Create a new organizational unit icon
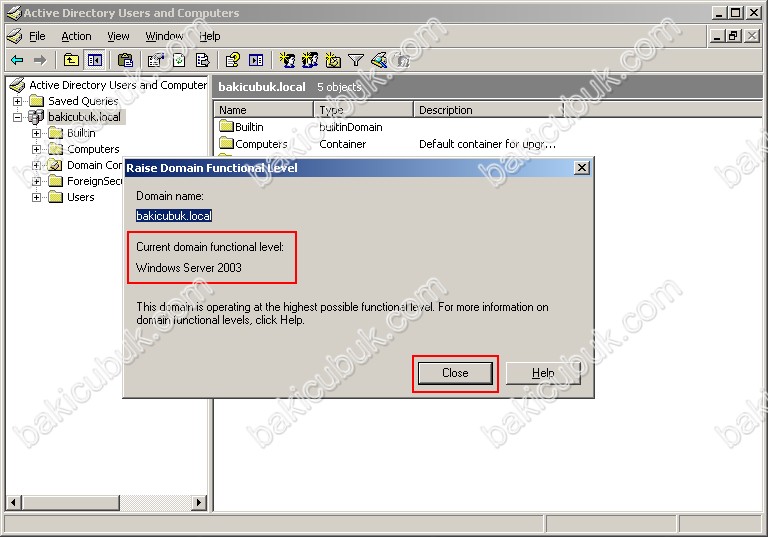The height and width of the screenshot is (537, 768). tap(333, 60)
